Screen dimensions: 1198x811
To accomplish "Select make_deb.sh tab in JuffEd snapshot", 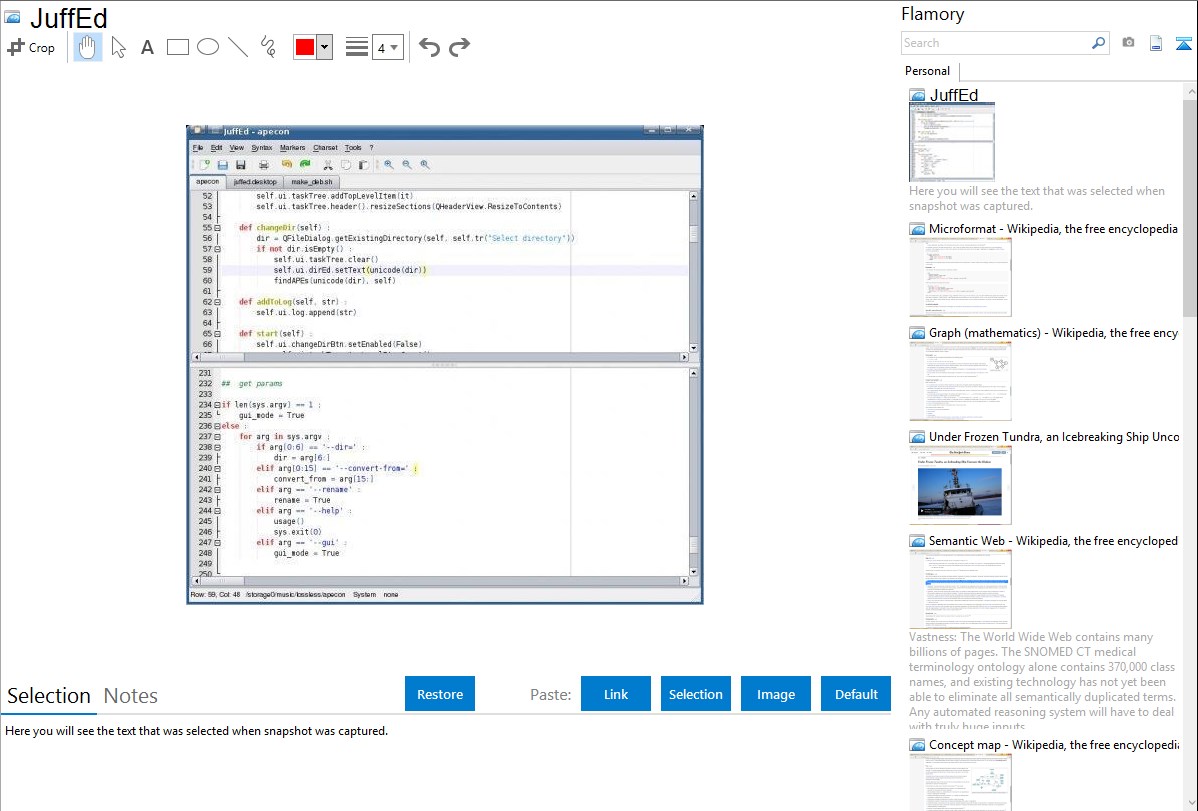I will (312, 182).
